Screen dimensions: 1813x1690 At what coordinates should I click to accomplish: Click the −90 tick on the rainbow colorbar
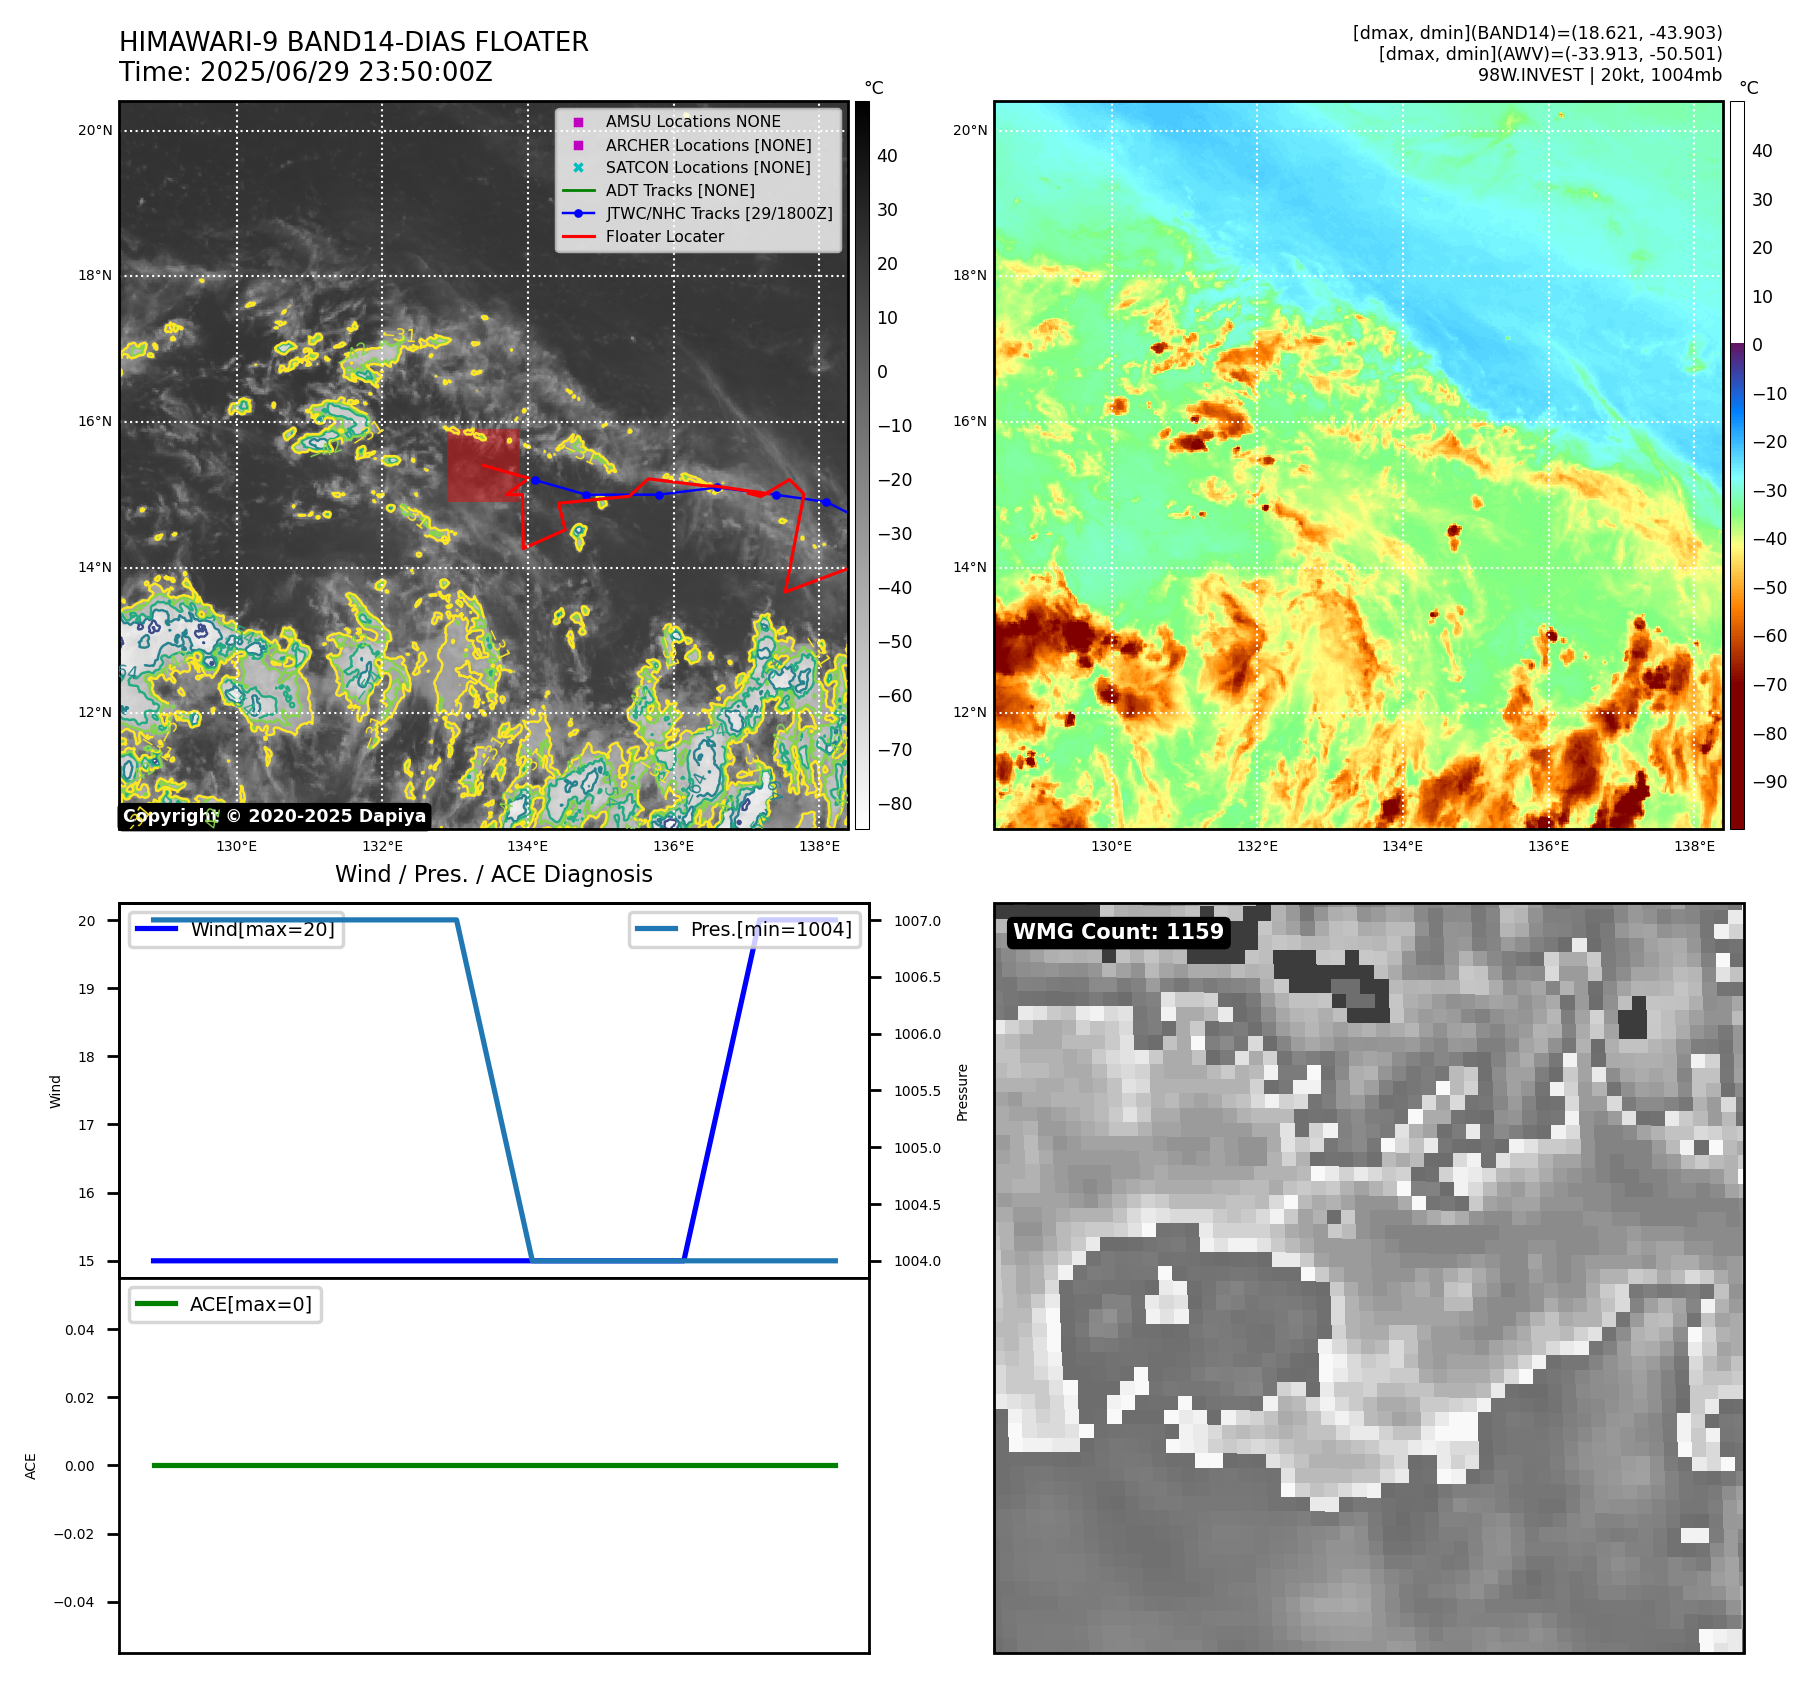pos(1770,782)
